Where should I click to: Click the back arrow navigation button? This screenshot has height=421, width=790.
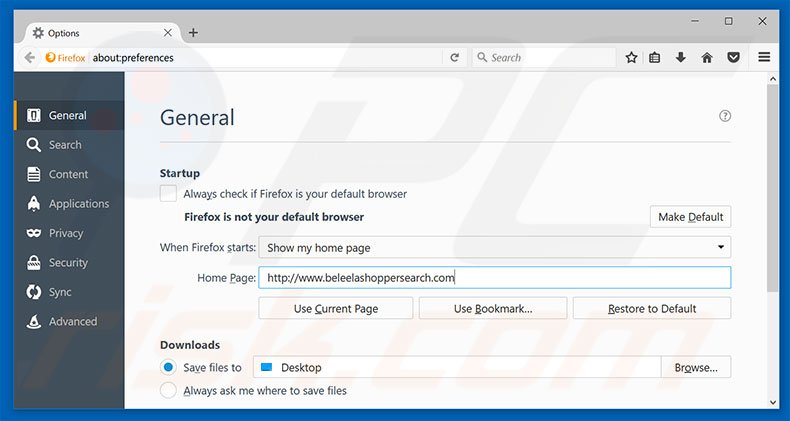(x=30, y=57)
